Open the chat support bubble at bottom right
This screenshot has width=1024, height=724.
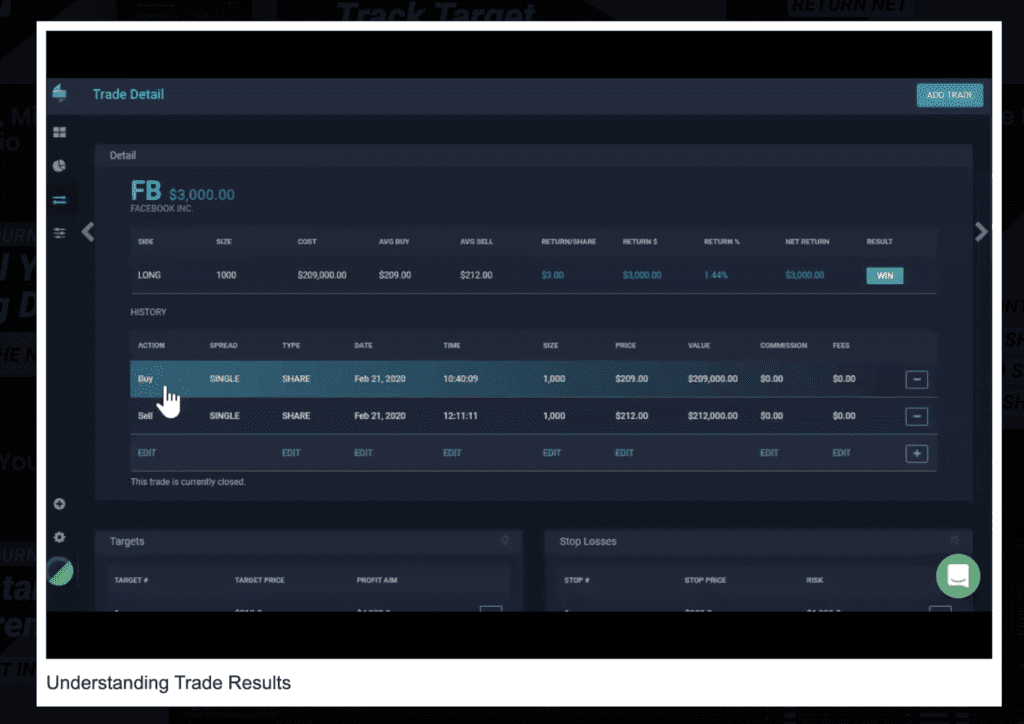[957, 576]
